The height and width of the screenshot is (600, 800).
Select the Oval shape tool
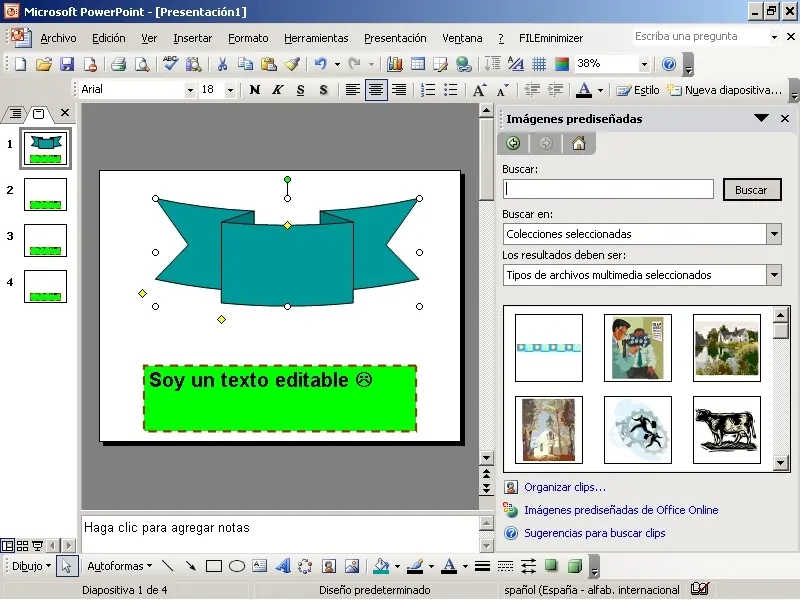tap(237, 566)
